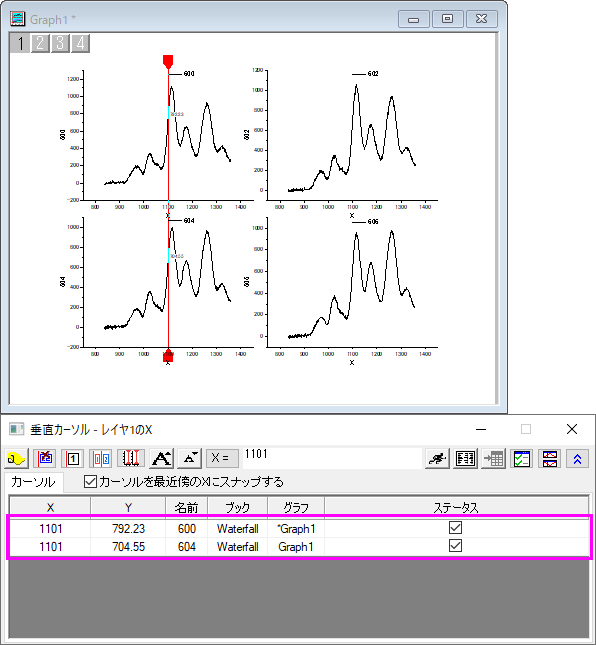Click the ステータス column header

[456, 508]
